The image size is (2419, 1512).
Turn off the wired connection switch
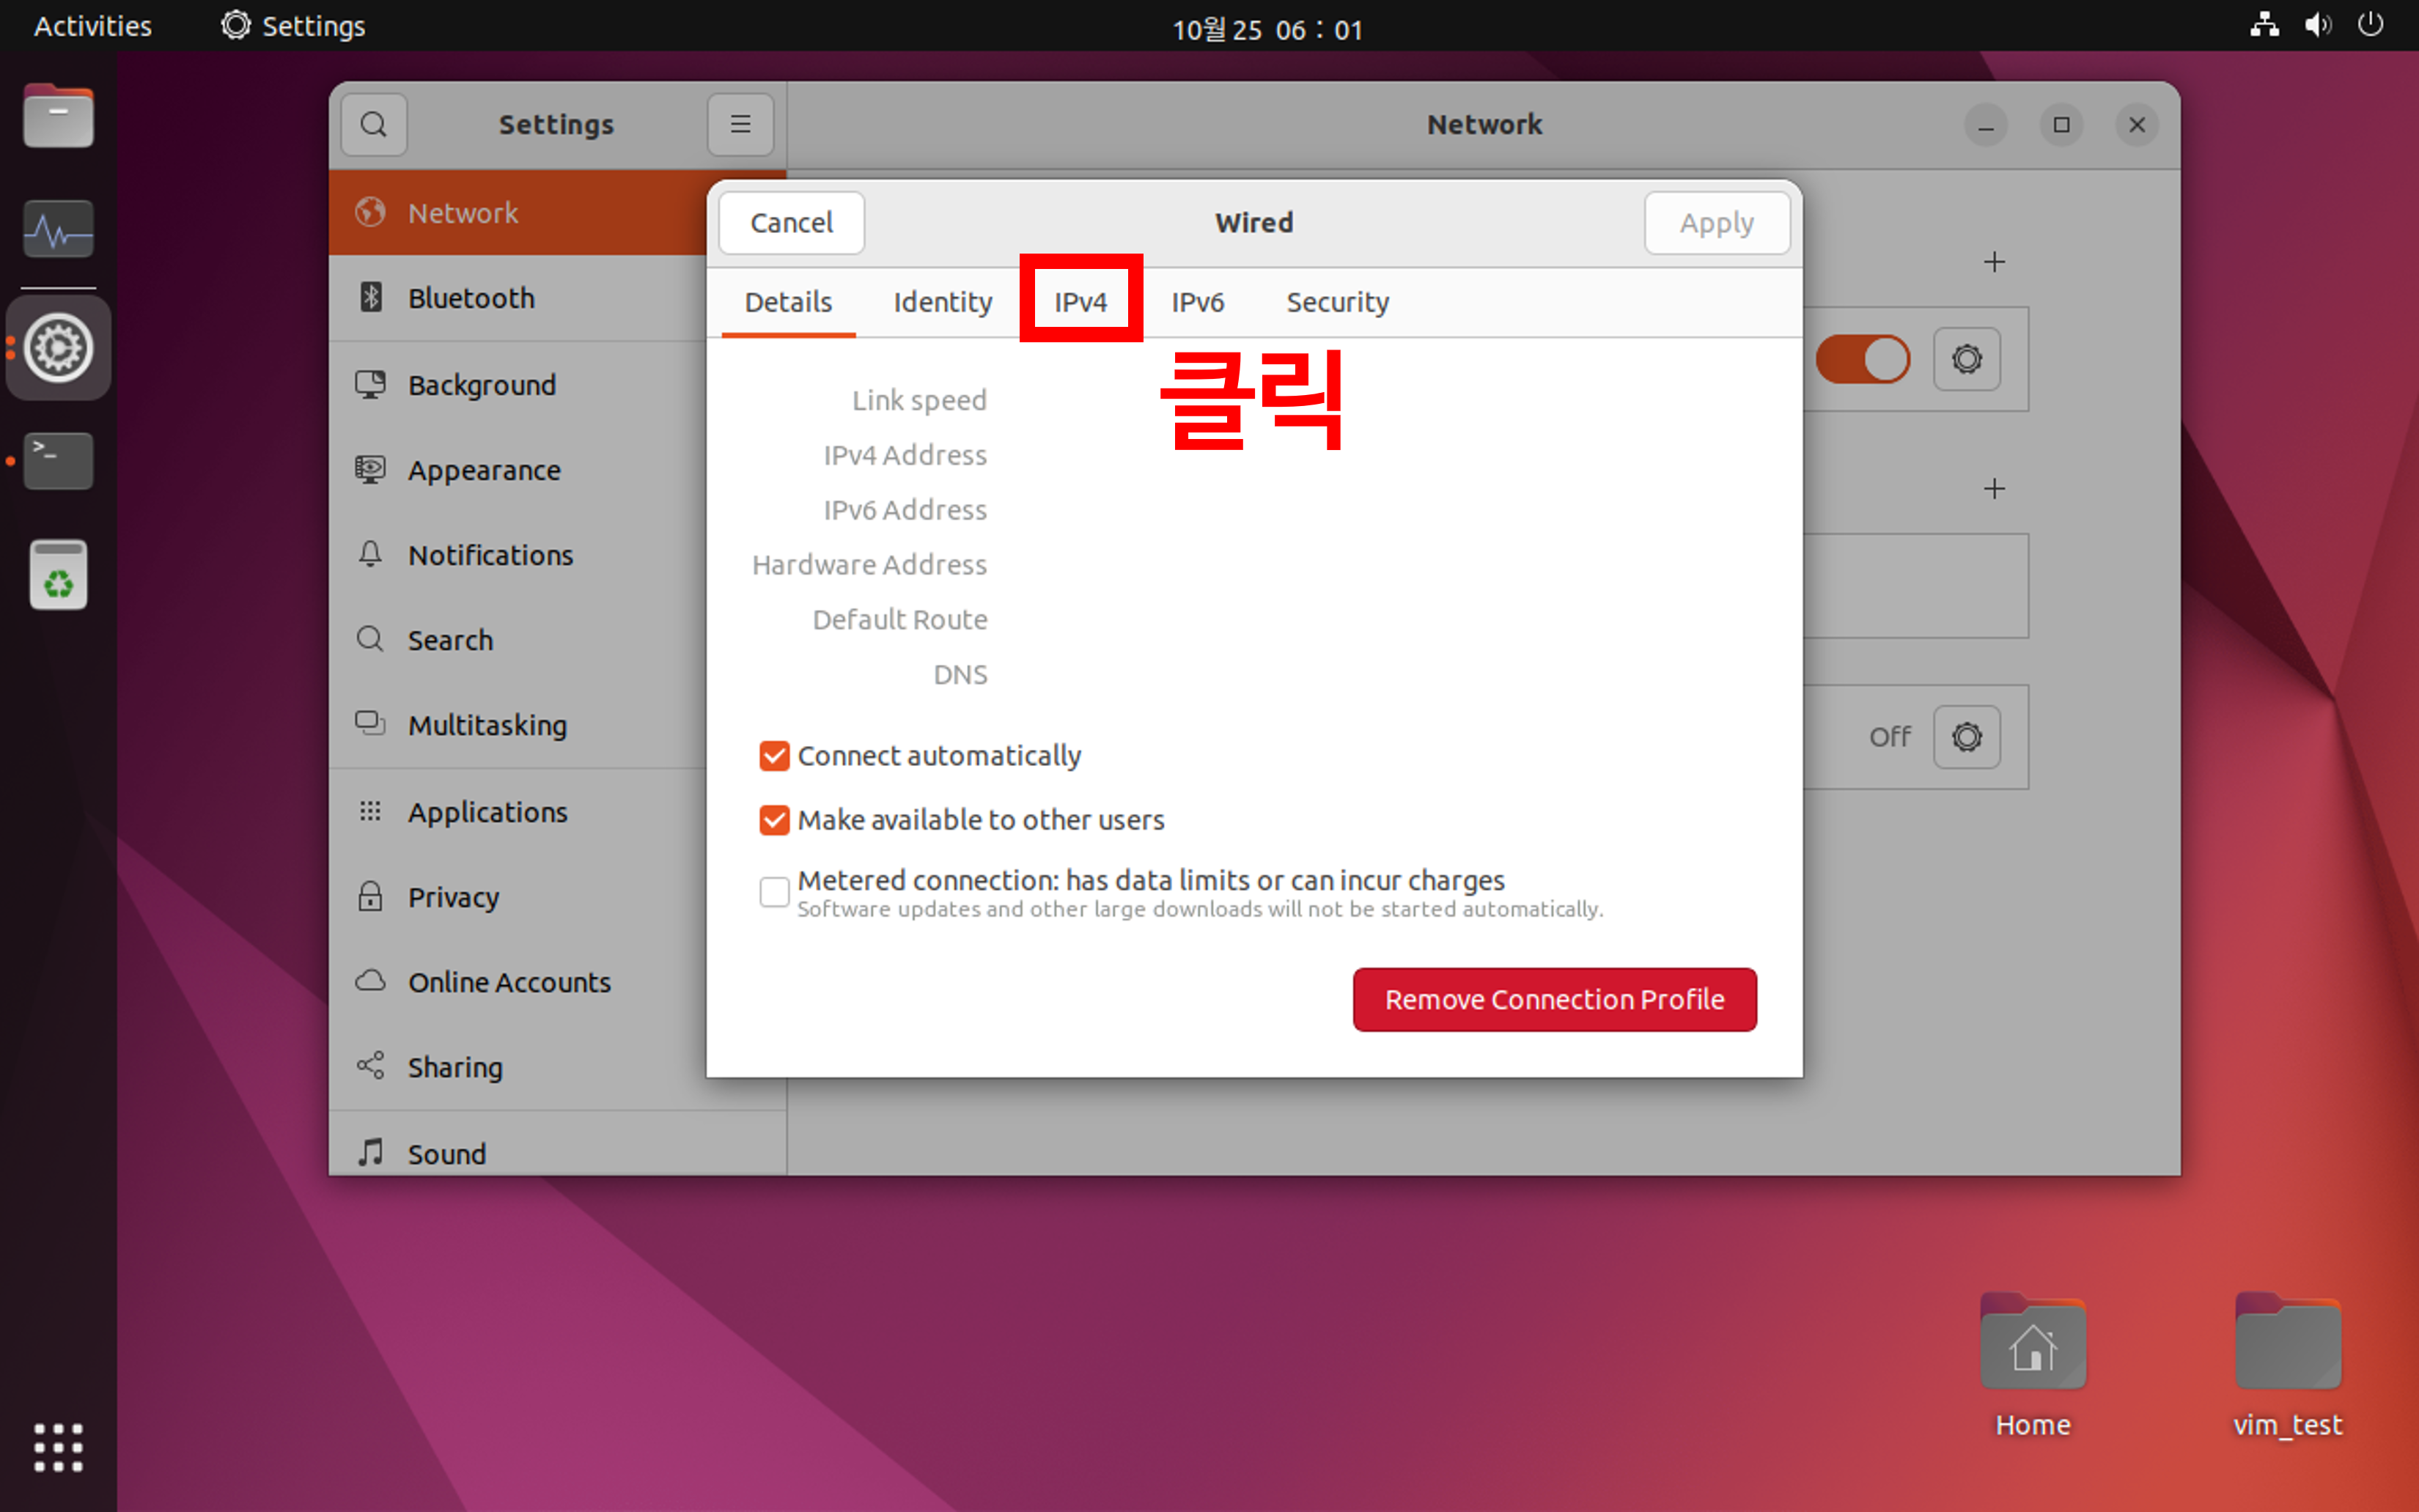click(1862, 359)
